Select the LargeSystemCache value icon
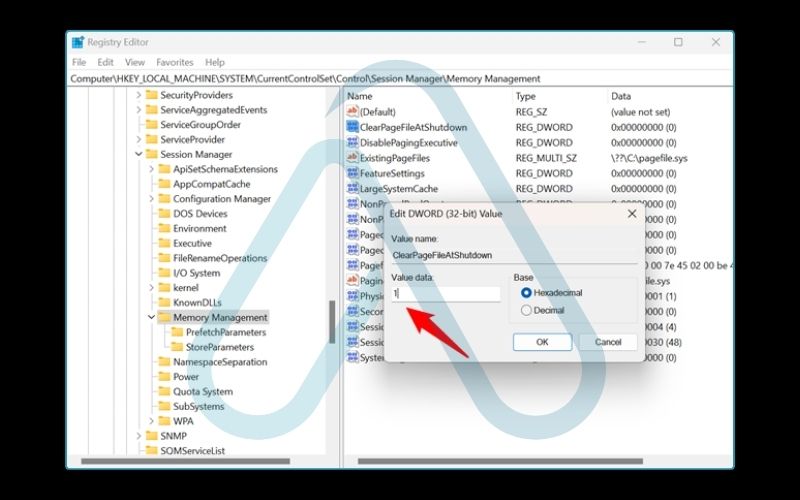 pyautogui.click(x=352, y=189)
